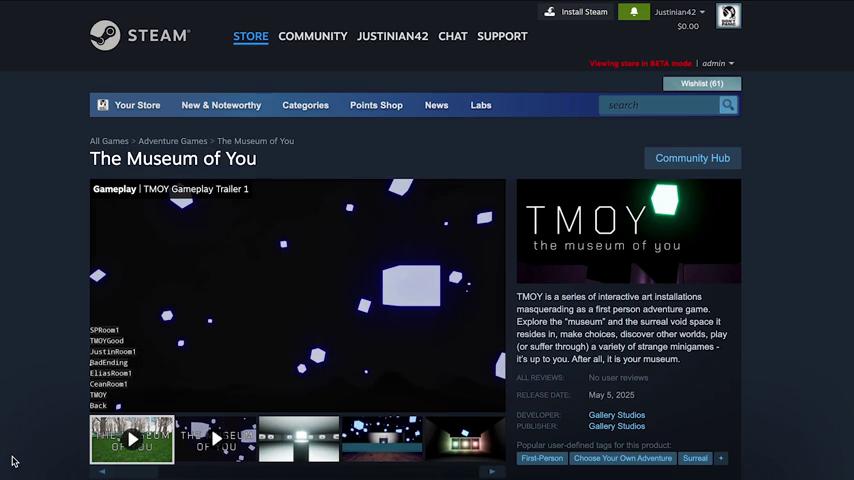
Task: Select the First-Person tag
Action: tap(542, 458)
